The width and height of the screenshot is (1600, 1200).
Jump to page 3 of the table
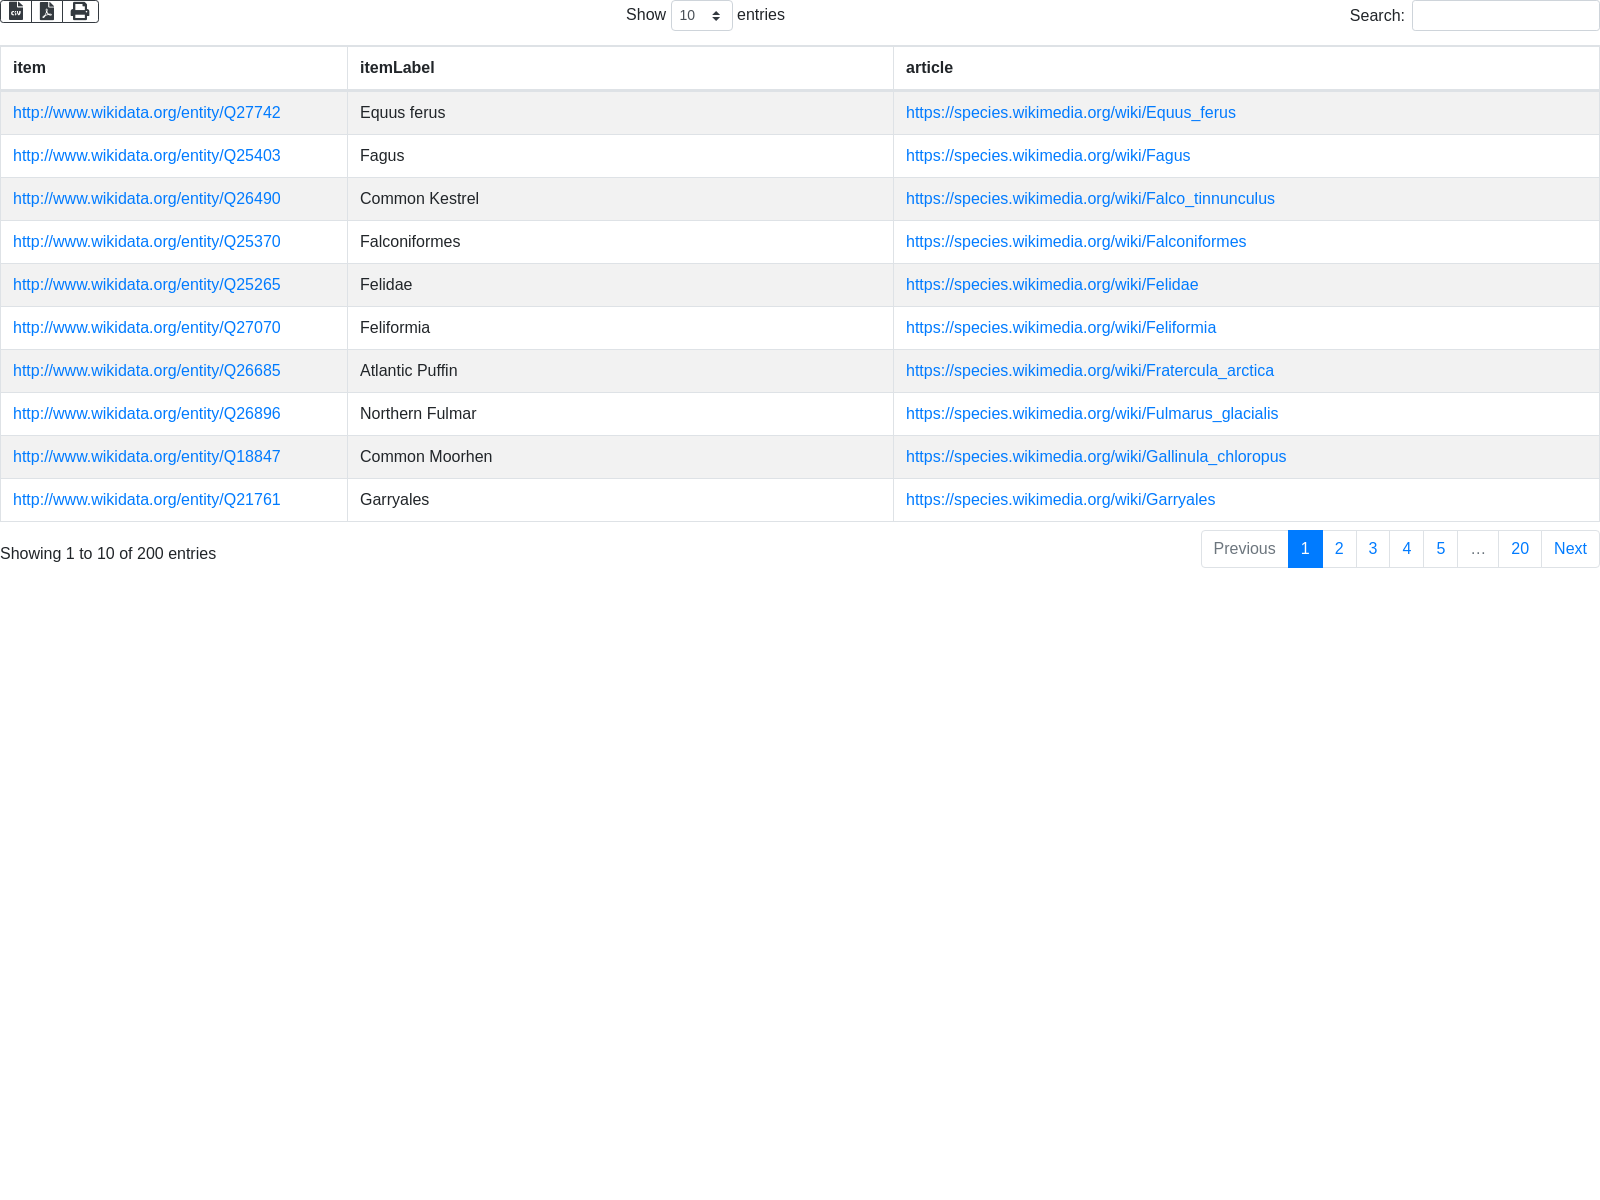pos(1373,549)
